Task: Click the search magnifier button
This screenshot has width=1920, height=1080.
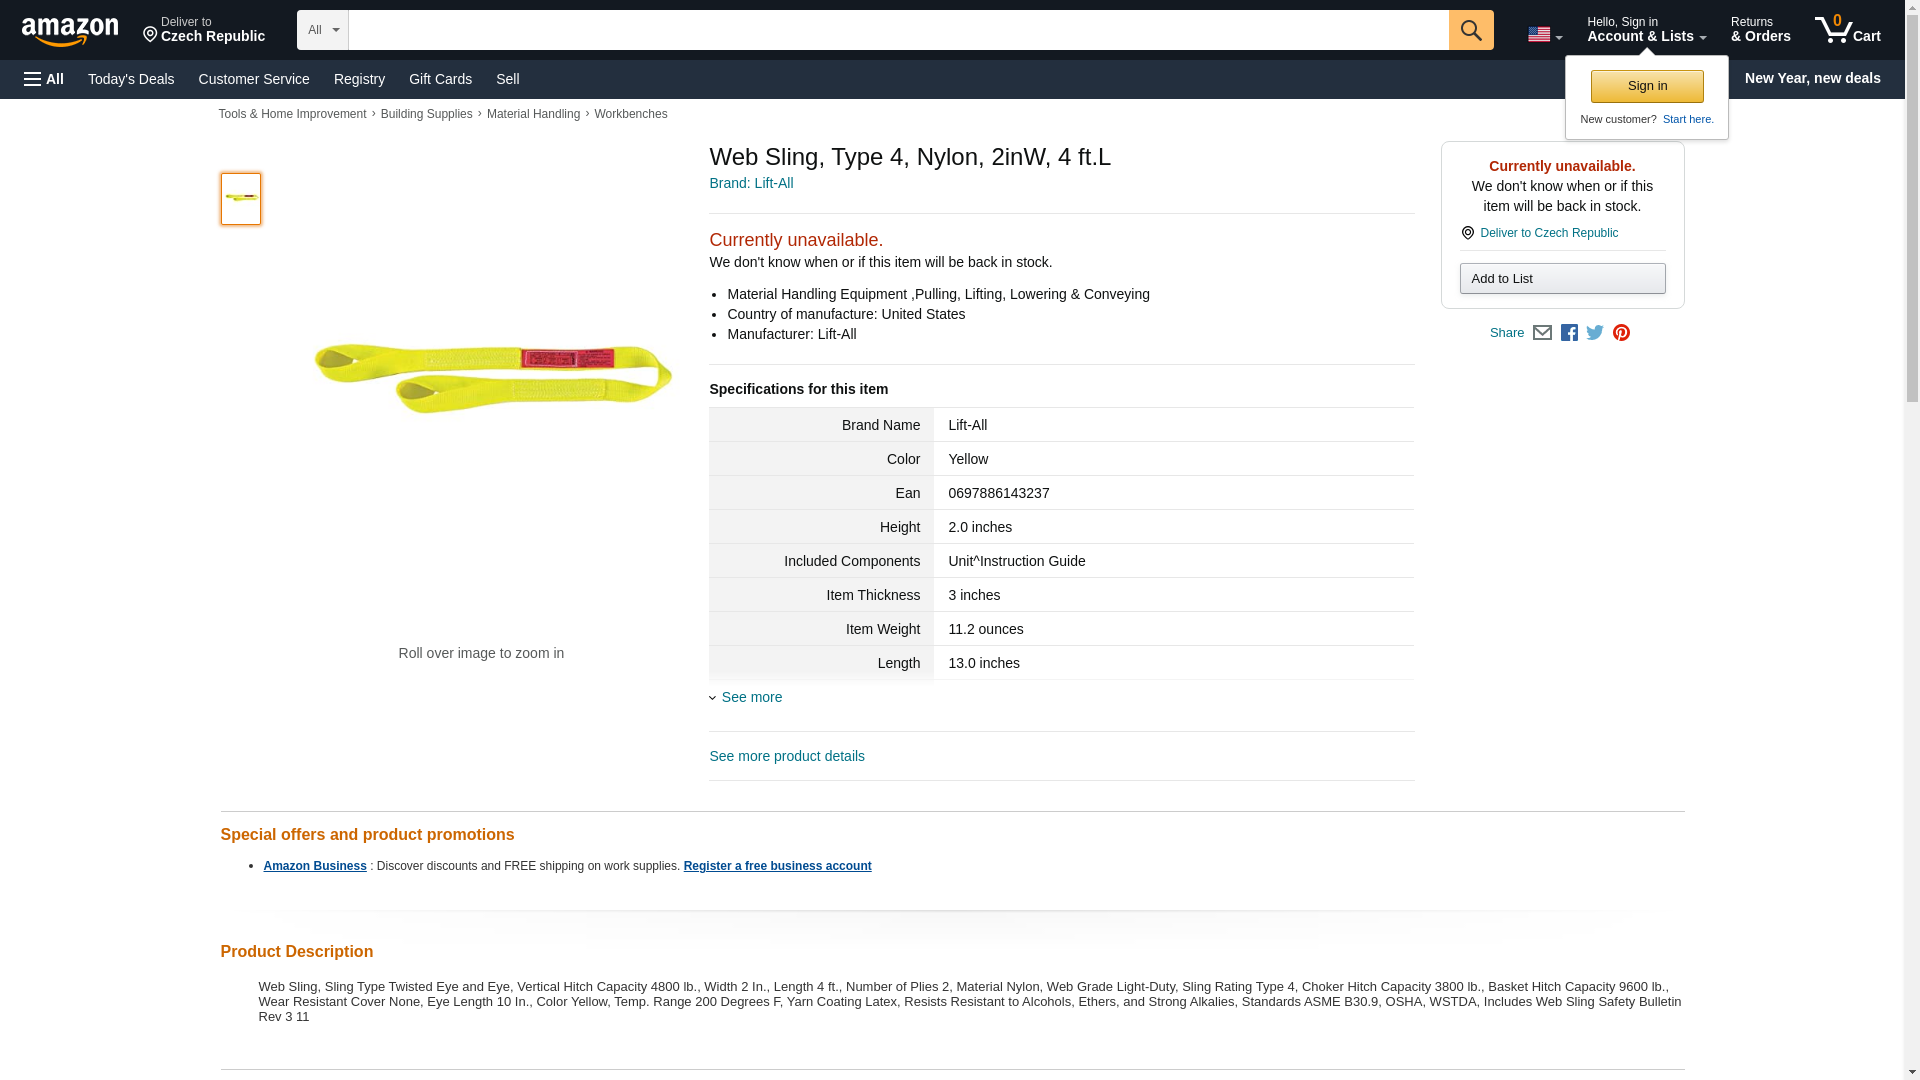Action: point(1470,30)
